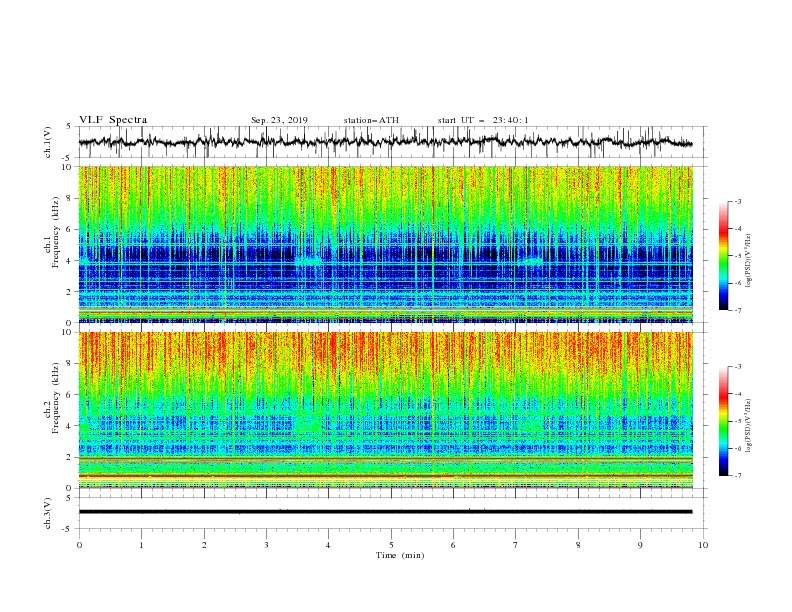The image size is (792, 612).
Task: Click the "5" tick on the time axis
Action: click(x=391, y=545)
